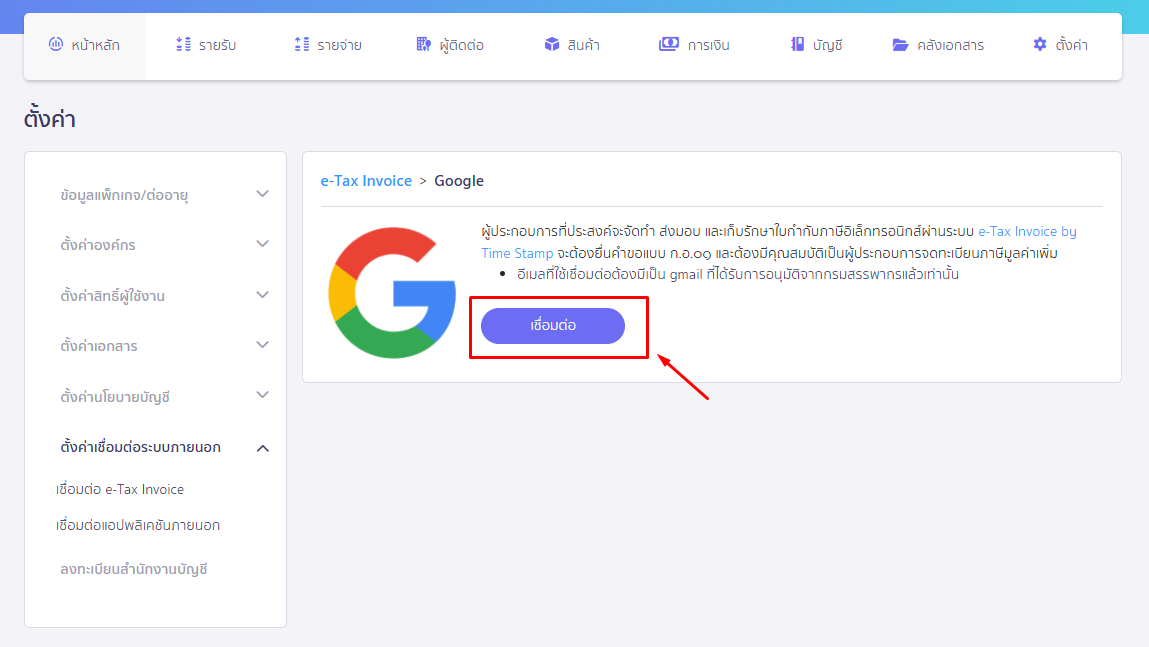1149x647 pixels.
Task: Click the รายรับ income icon
Action: (183, 44)
